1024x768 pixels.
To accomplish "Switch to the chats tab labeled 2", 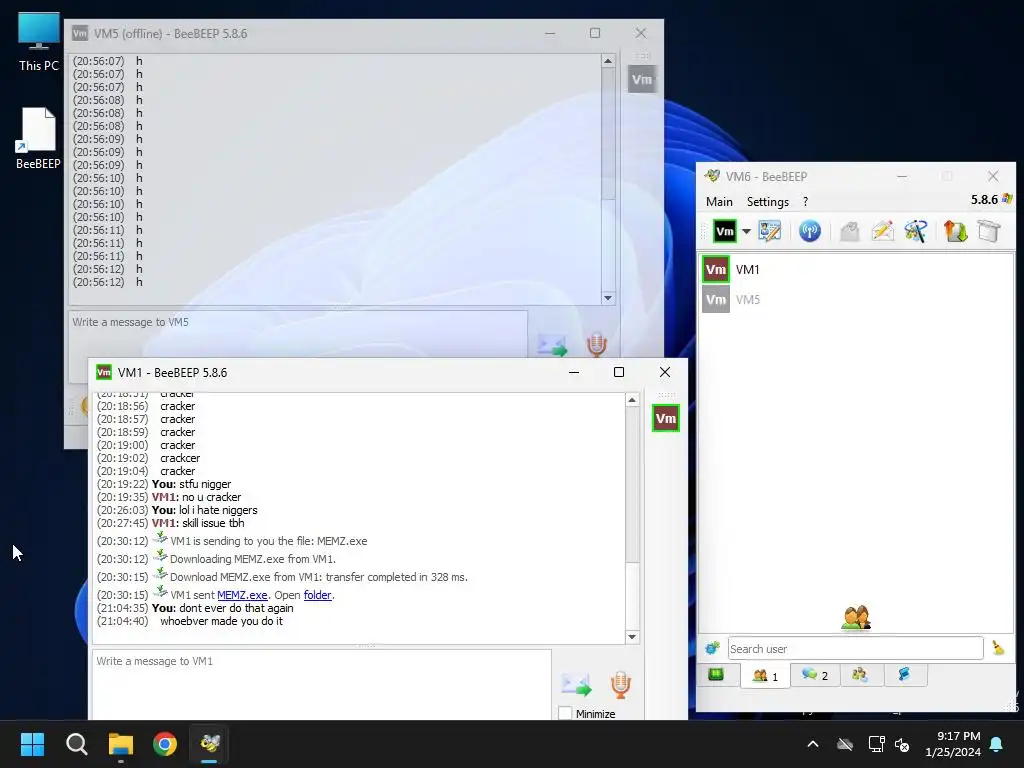I will (x=814, y=675).
